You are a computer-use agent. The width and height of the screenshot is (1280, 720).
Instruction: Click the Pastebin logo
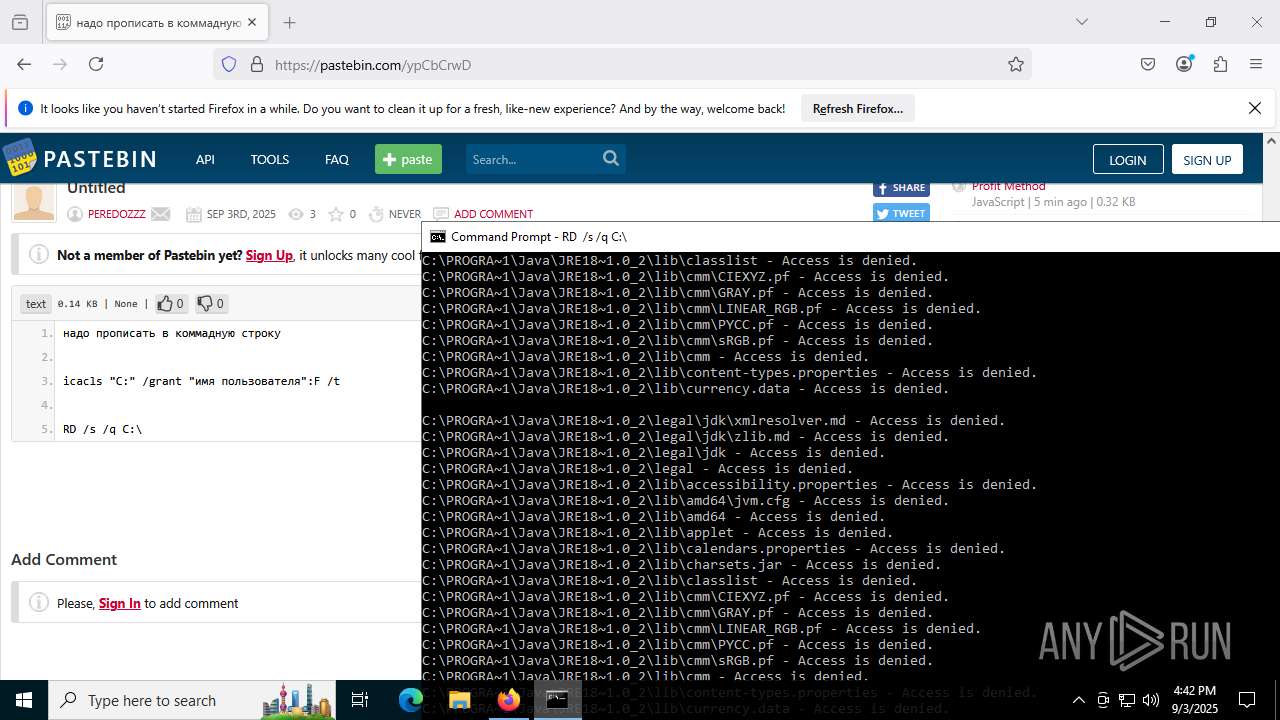tap(80, 158)
